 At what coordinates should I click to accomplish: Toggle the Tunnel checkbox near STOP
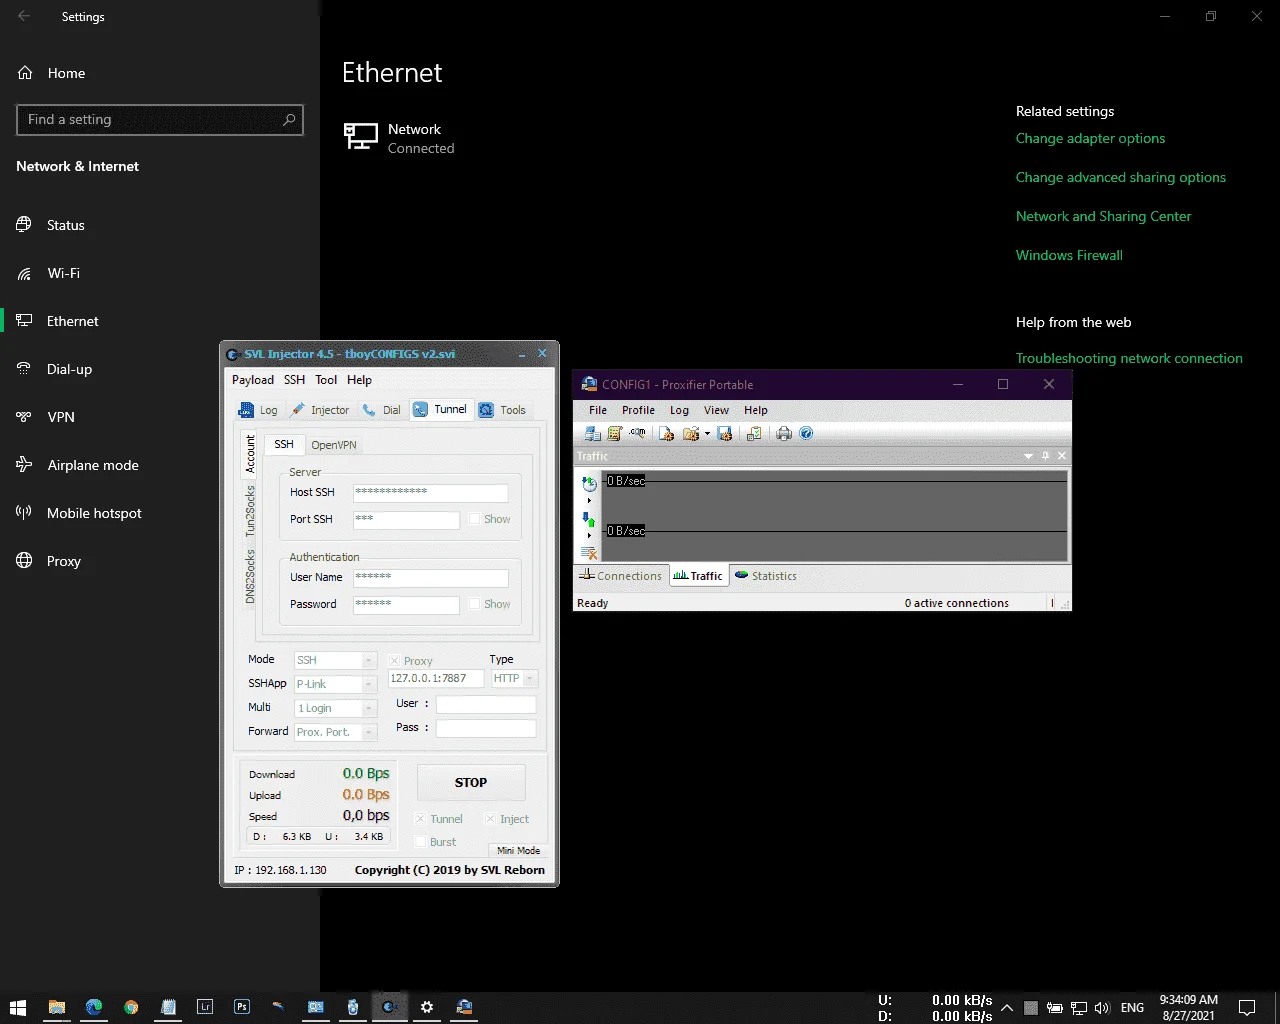[421, 819]
